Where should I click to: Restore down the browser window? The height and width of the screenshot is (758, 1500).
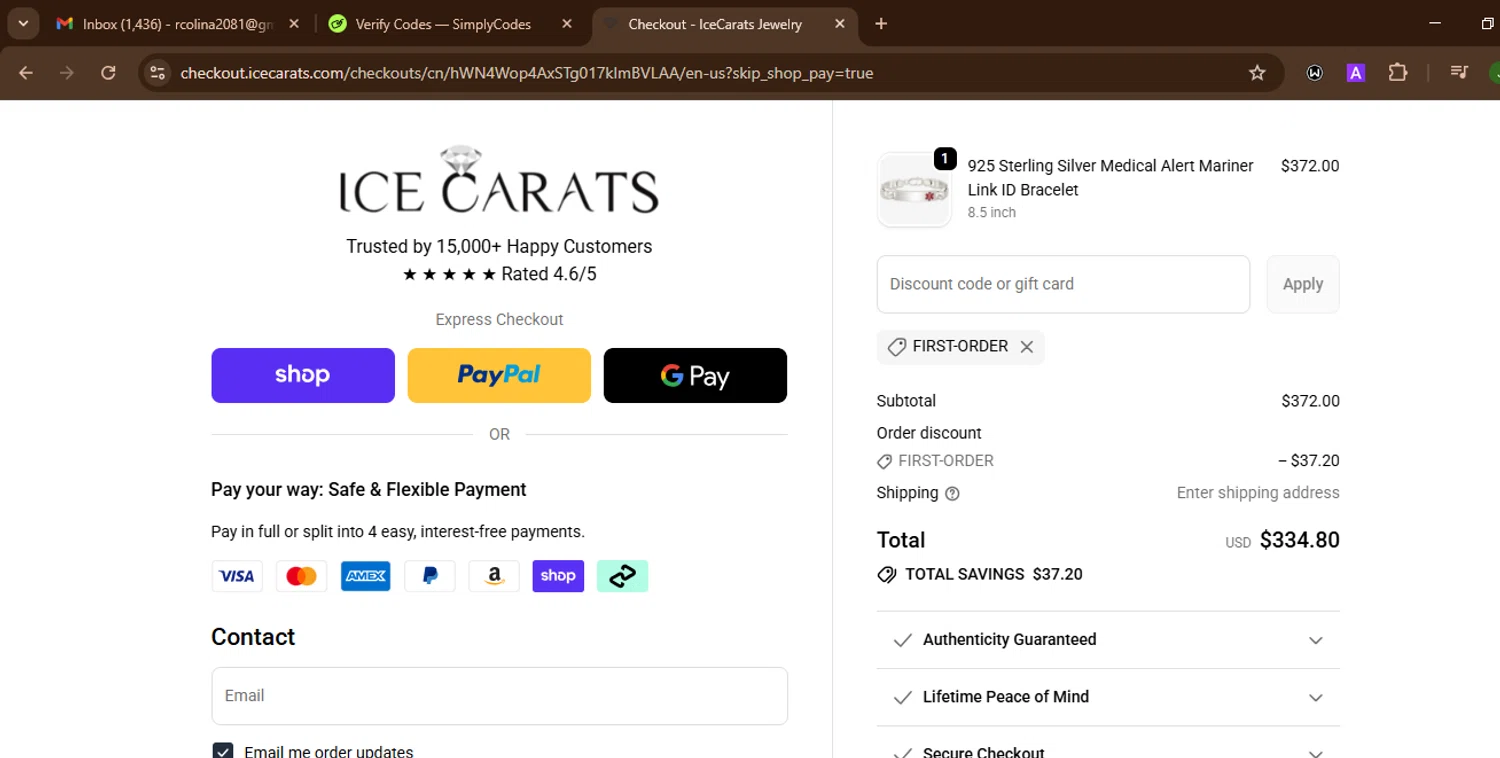[x=1487, y=23]
